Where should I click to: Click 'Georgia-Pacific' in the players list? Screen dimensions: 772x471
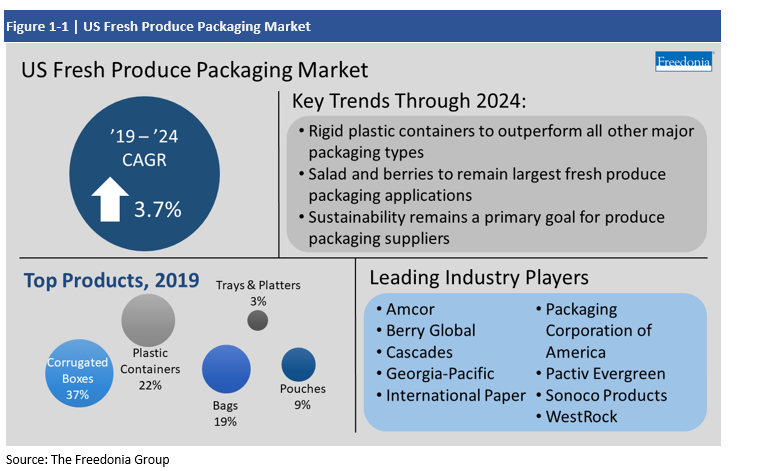440,374
